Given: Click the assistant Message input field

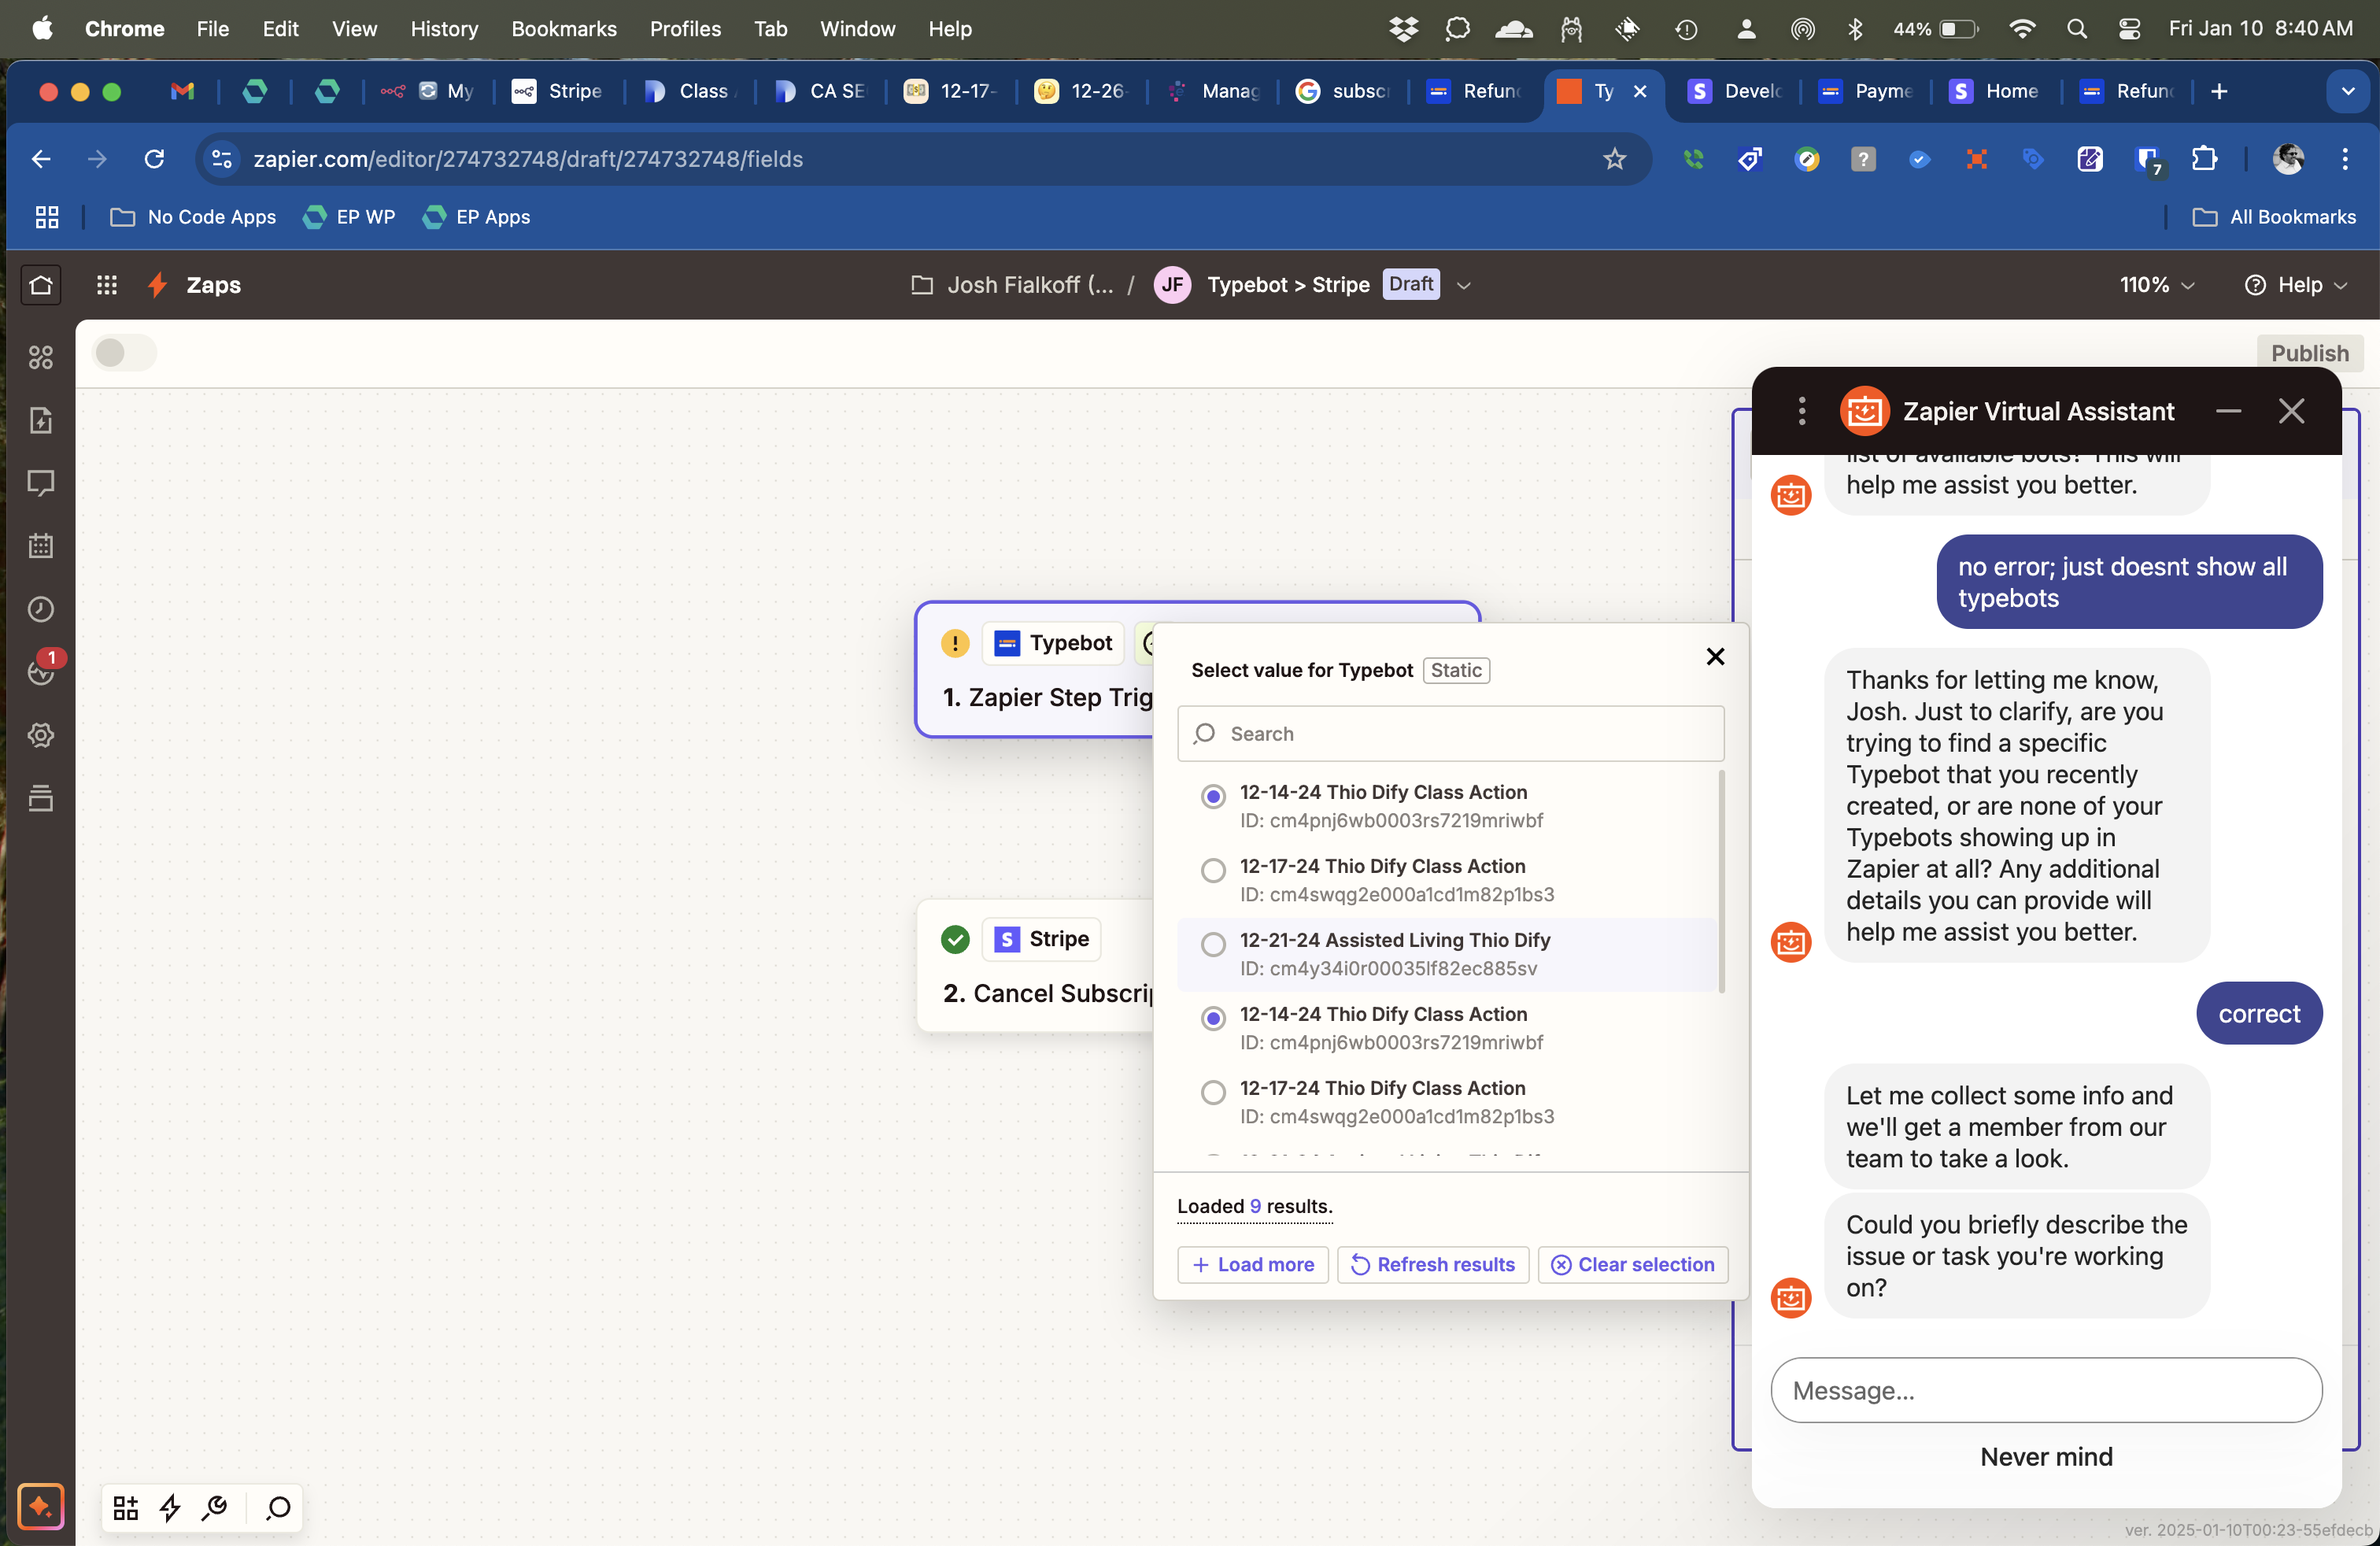Looking at the screenshot, I should coord(2045,1390).
